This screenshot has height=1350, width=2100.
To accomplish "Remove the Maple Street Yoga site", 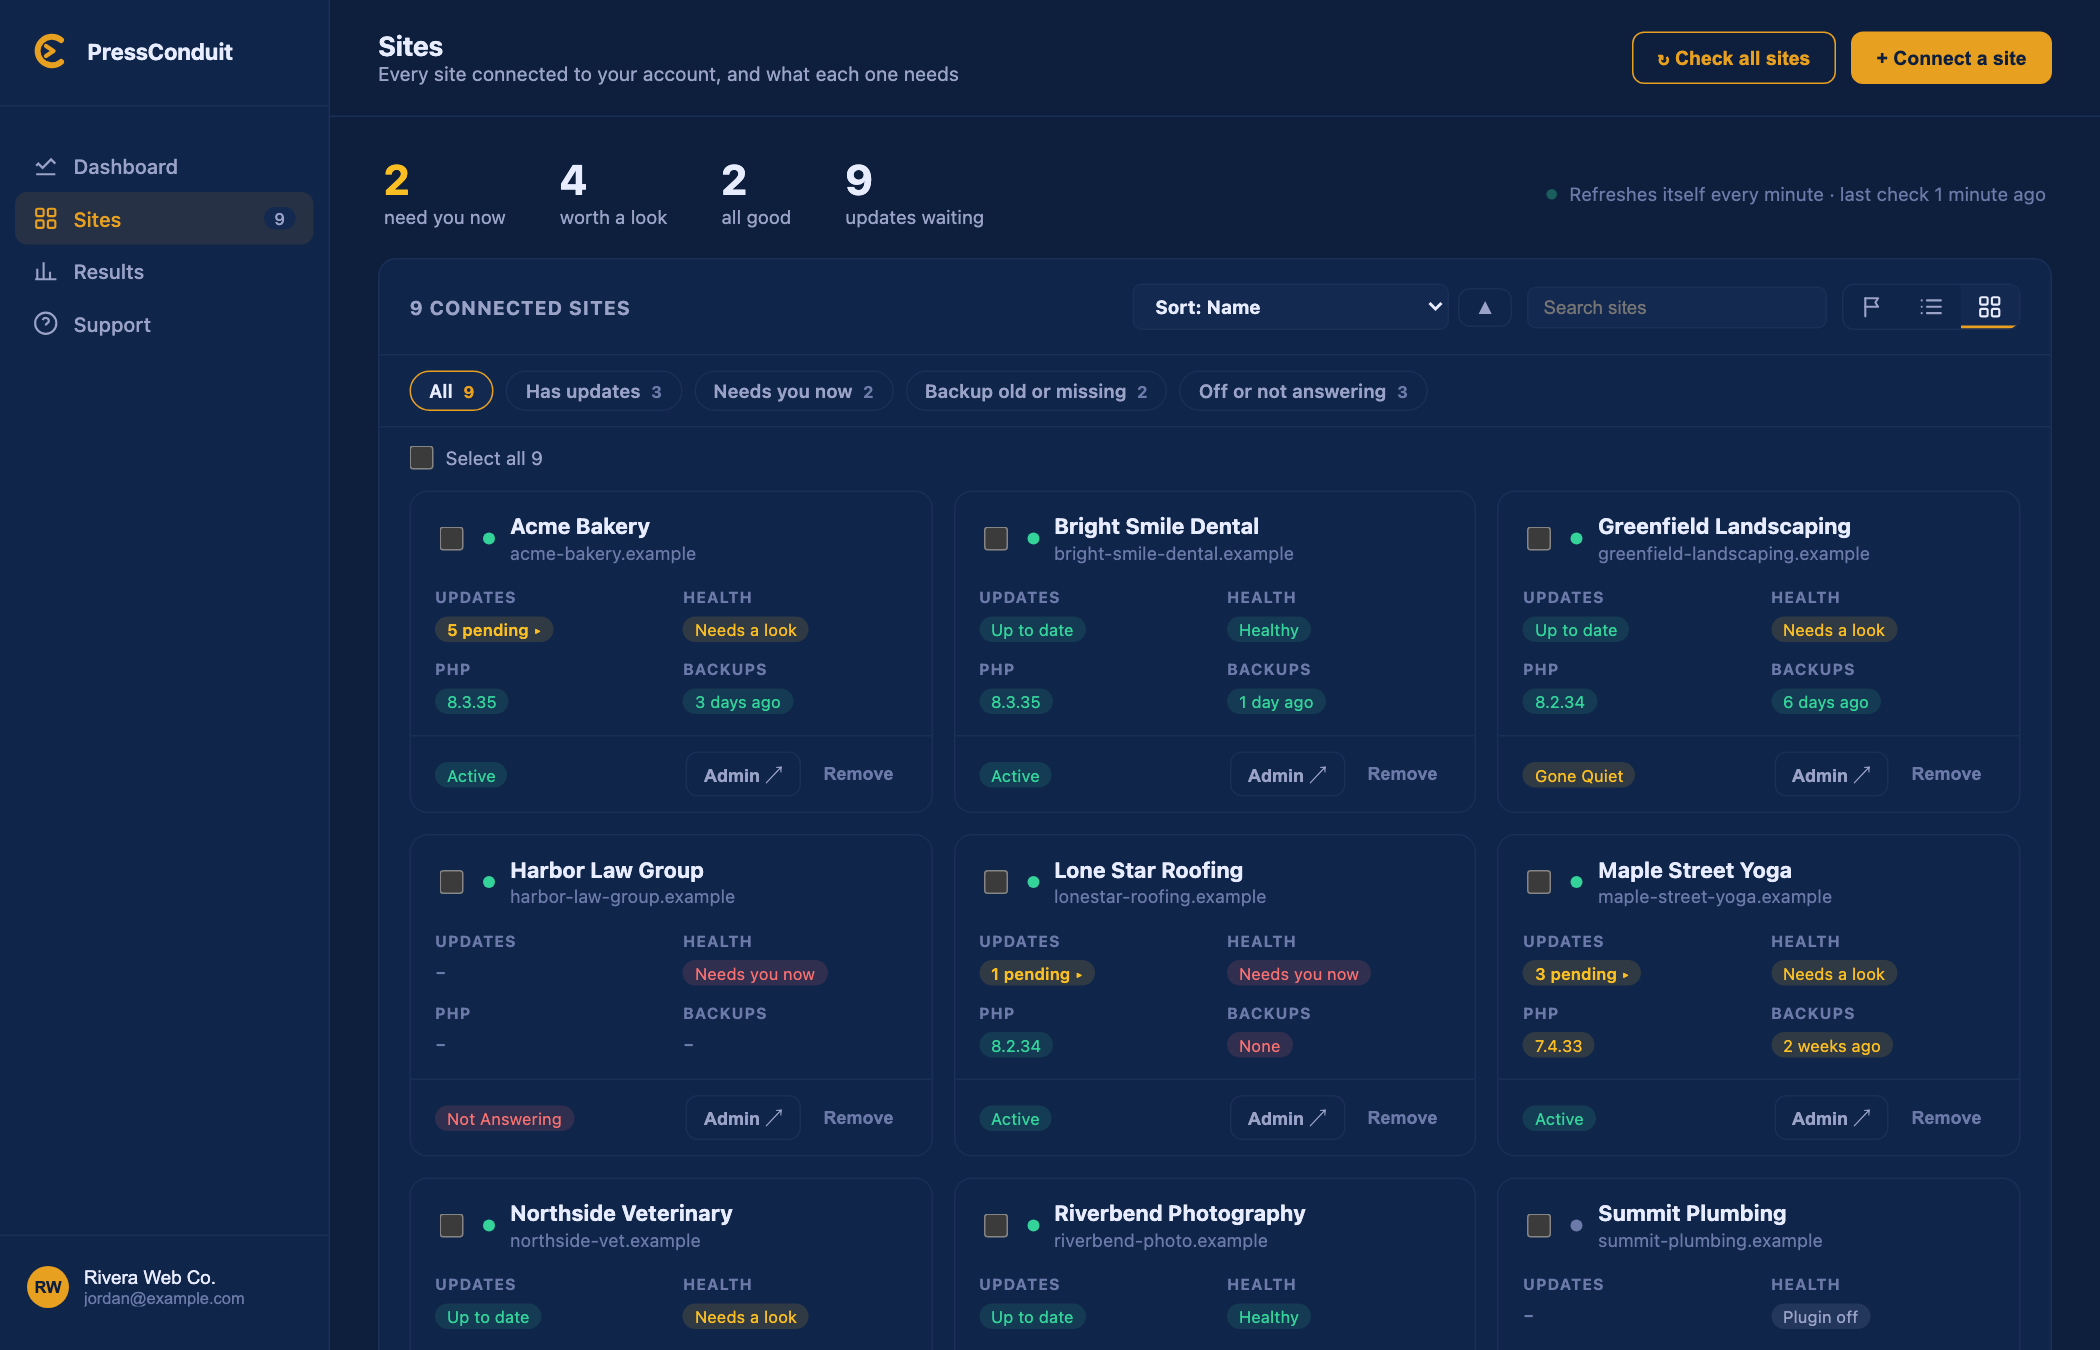I will point(1946,1118).
